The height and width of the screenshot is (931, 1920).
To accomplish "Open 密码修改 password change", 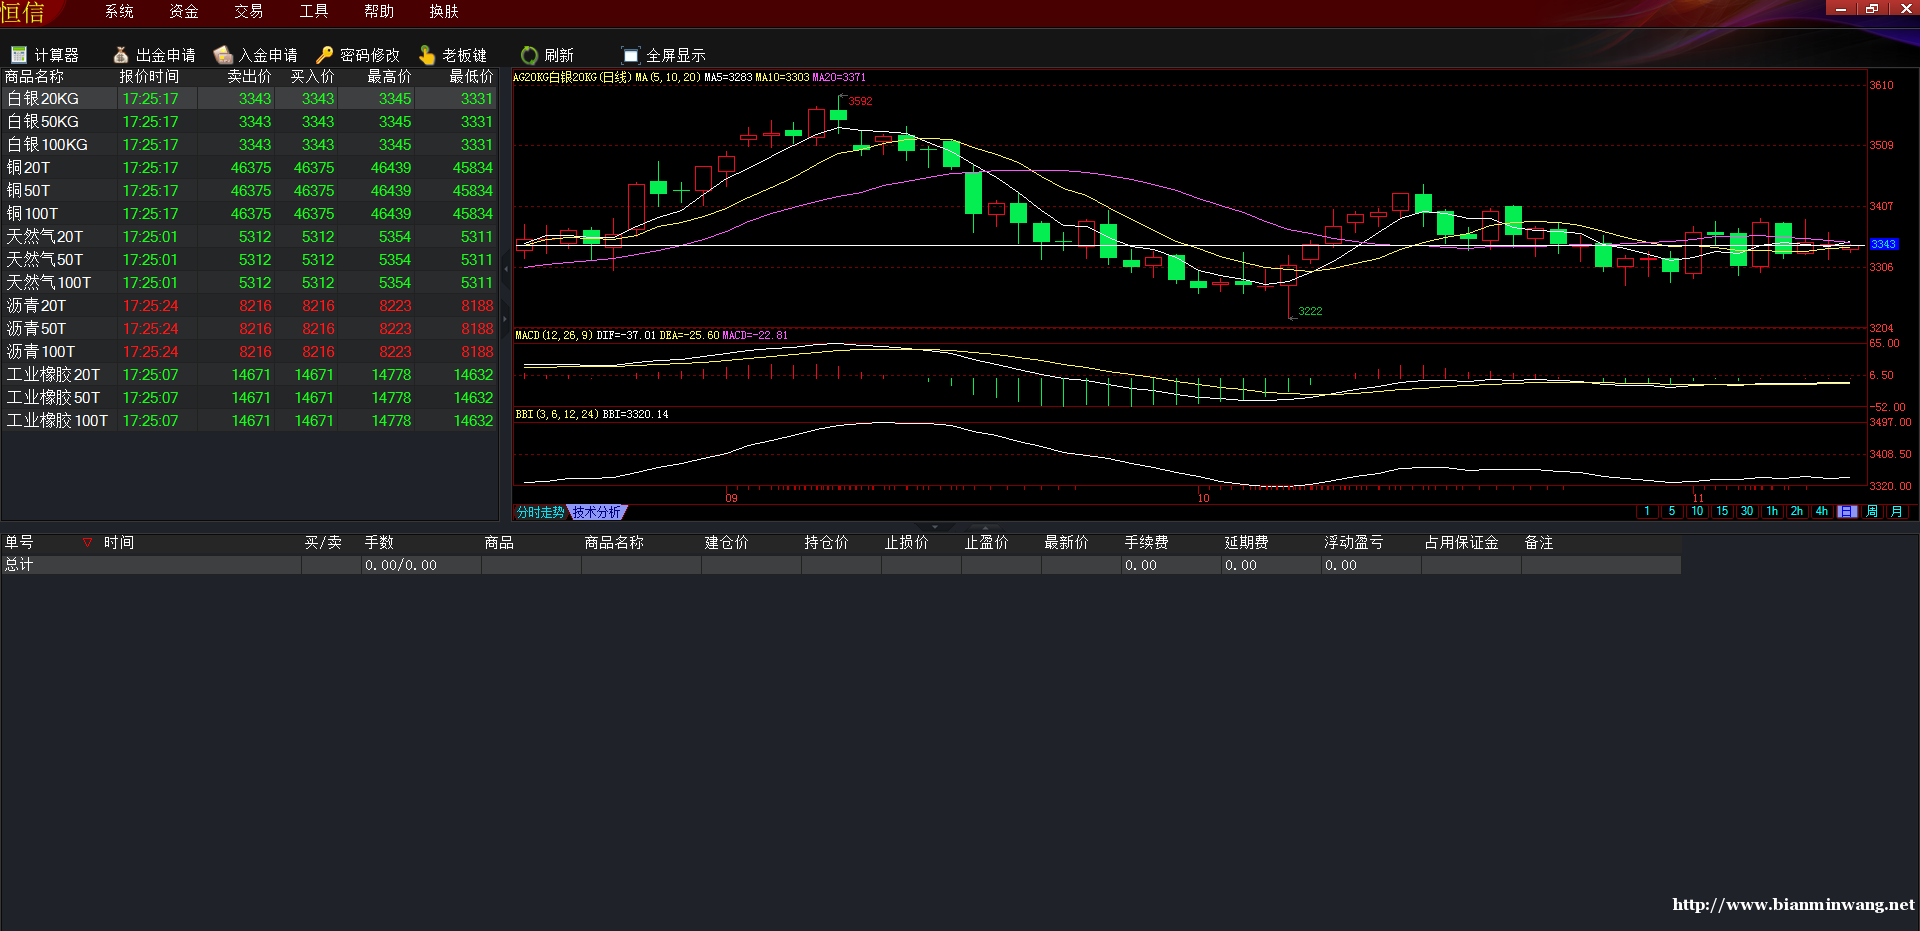I will pos(357,55).
